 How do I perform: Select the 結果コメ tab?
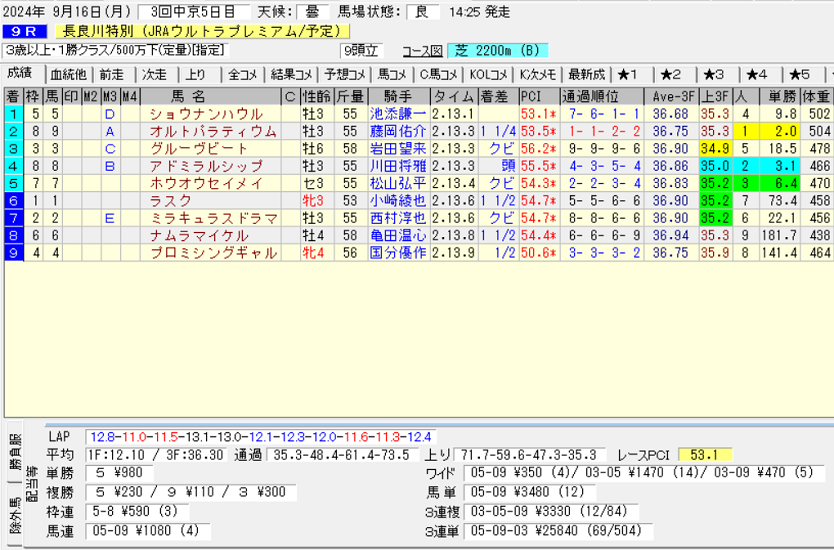[x=297, y=75]
